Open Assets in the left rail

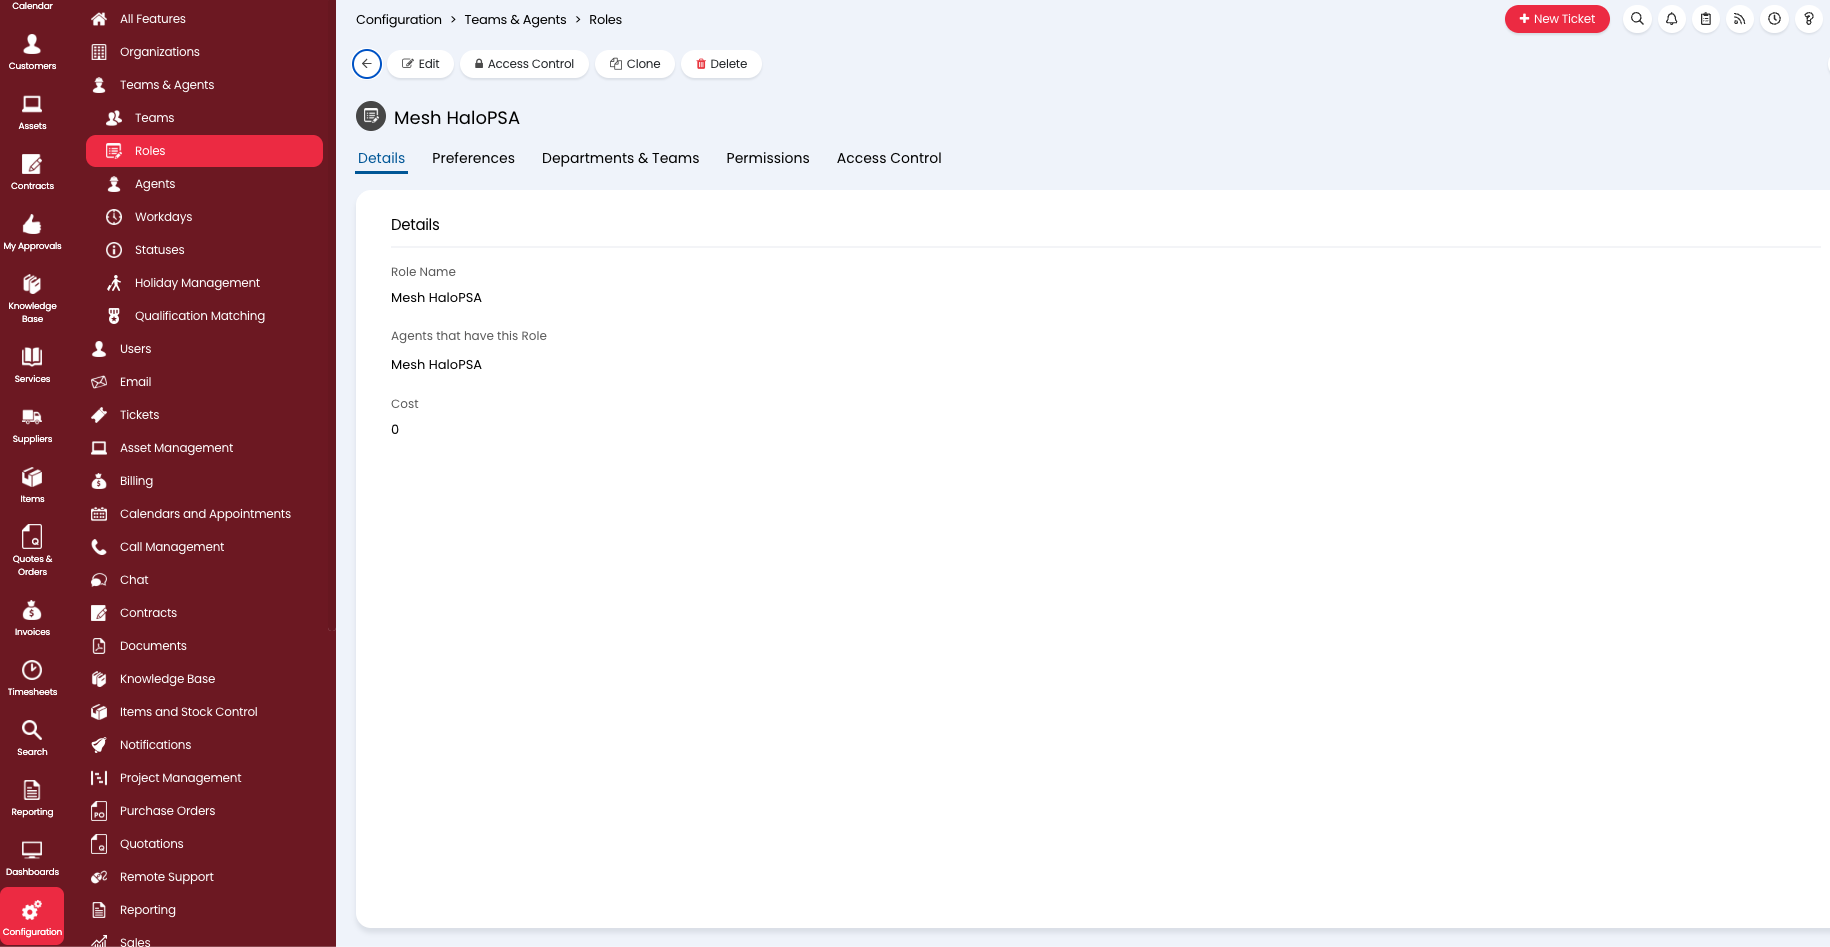click(x=32, y=112)
